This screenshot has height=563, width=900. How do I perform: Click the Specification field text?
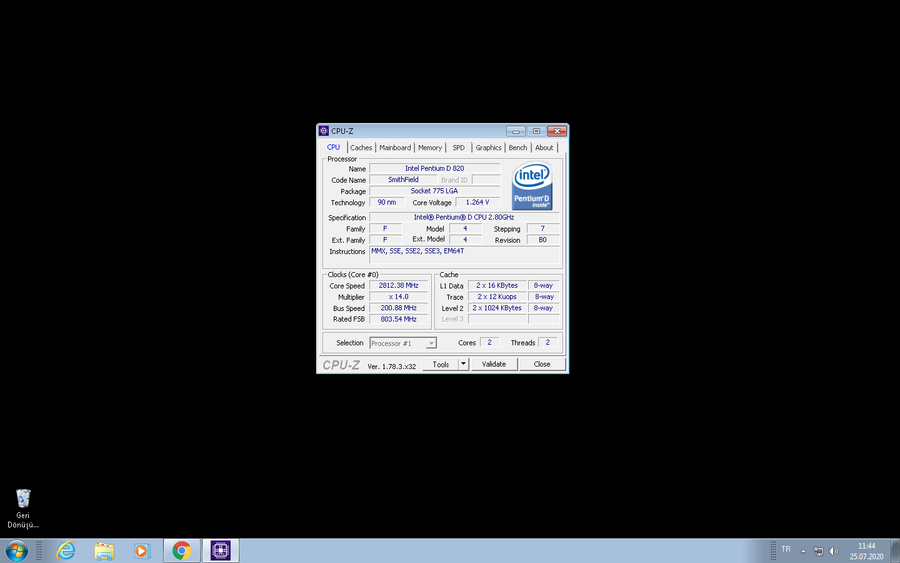464,218
